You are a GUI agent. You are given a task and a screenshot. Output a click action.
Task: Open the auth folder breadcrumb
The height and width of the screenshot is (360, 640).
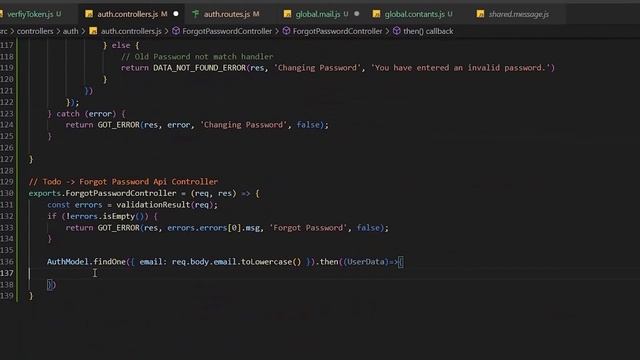coord(70,31)
